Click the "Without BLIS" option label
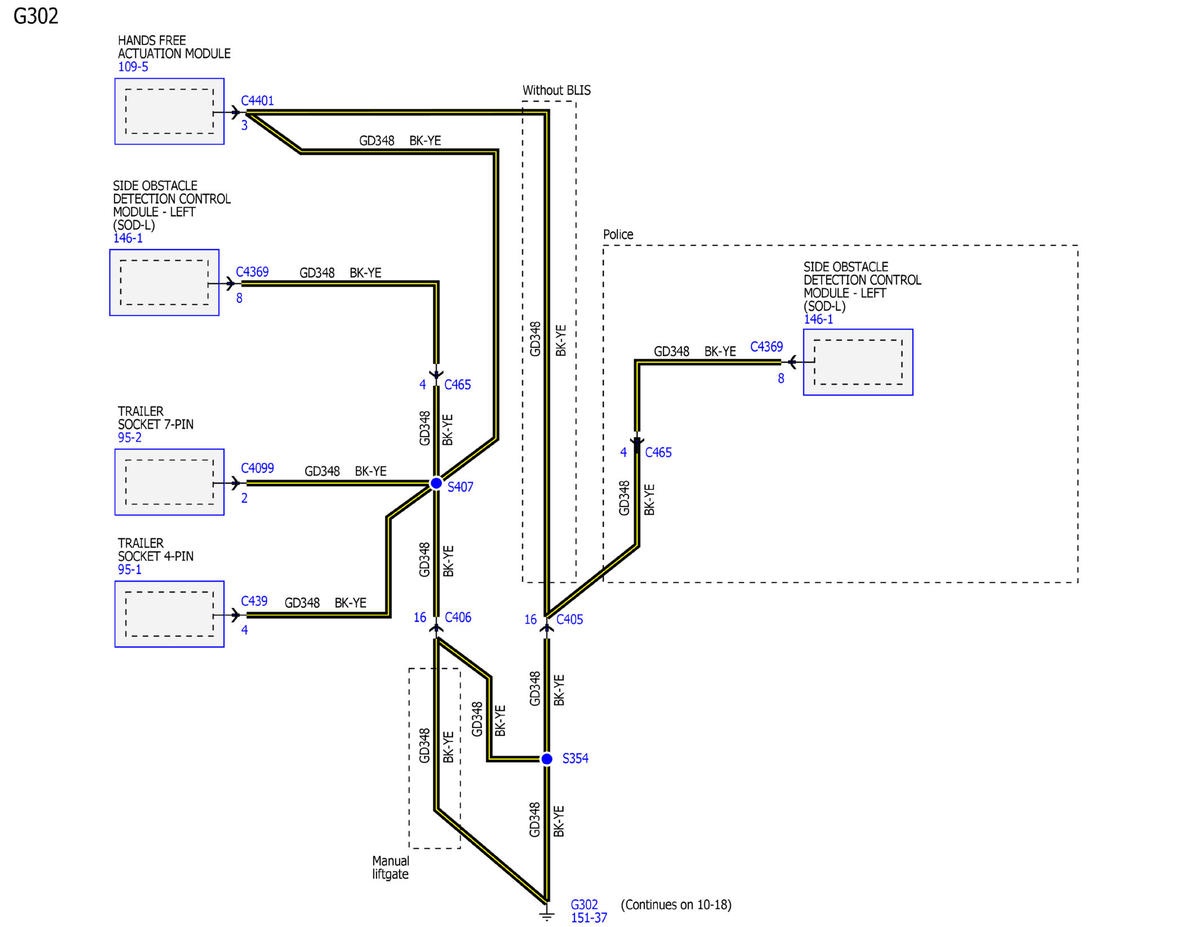Screen dimensions: 1200x927 point(556,90)
